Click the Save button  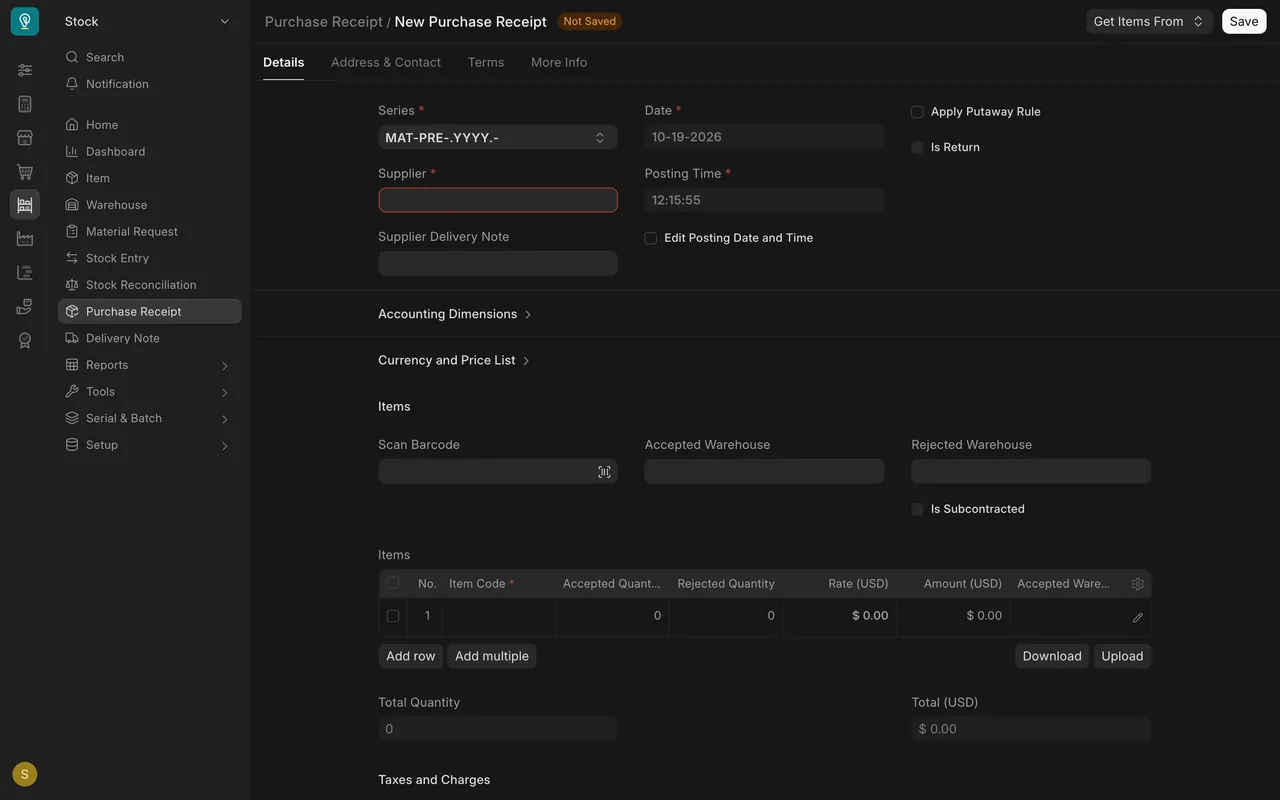(1244, 21)
